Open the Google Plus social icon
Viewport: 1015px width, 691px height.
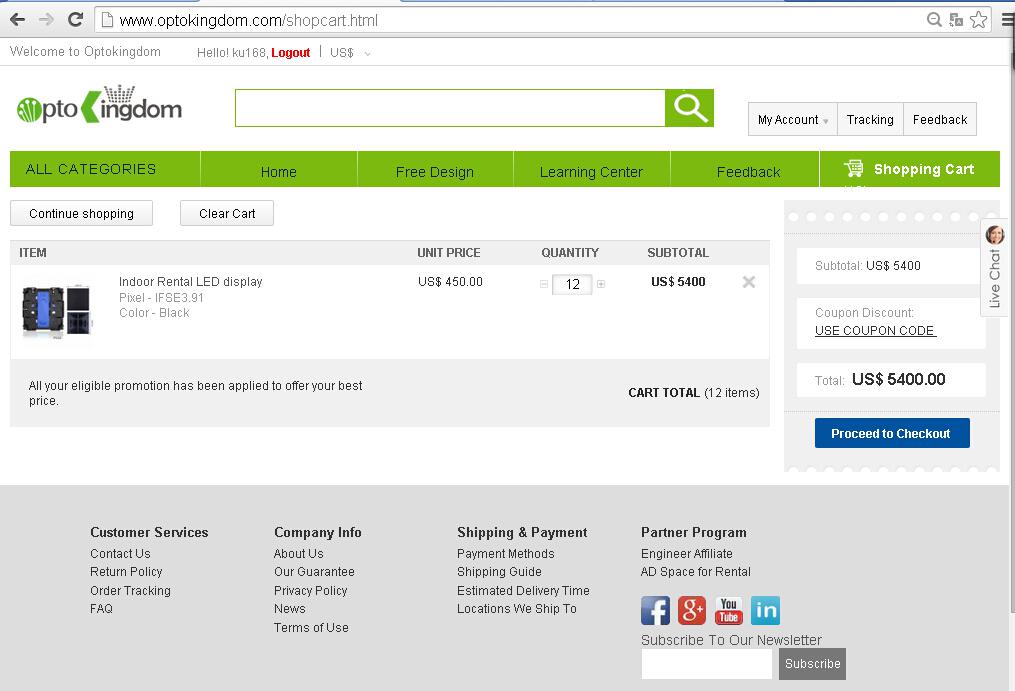pyautogui.click(x=692, y=610)
